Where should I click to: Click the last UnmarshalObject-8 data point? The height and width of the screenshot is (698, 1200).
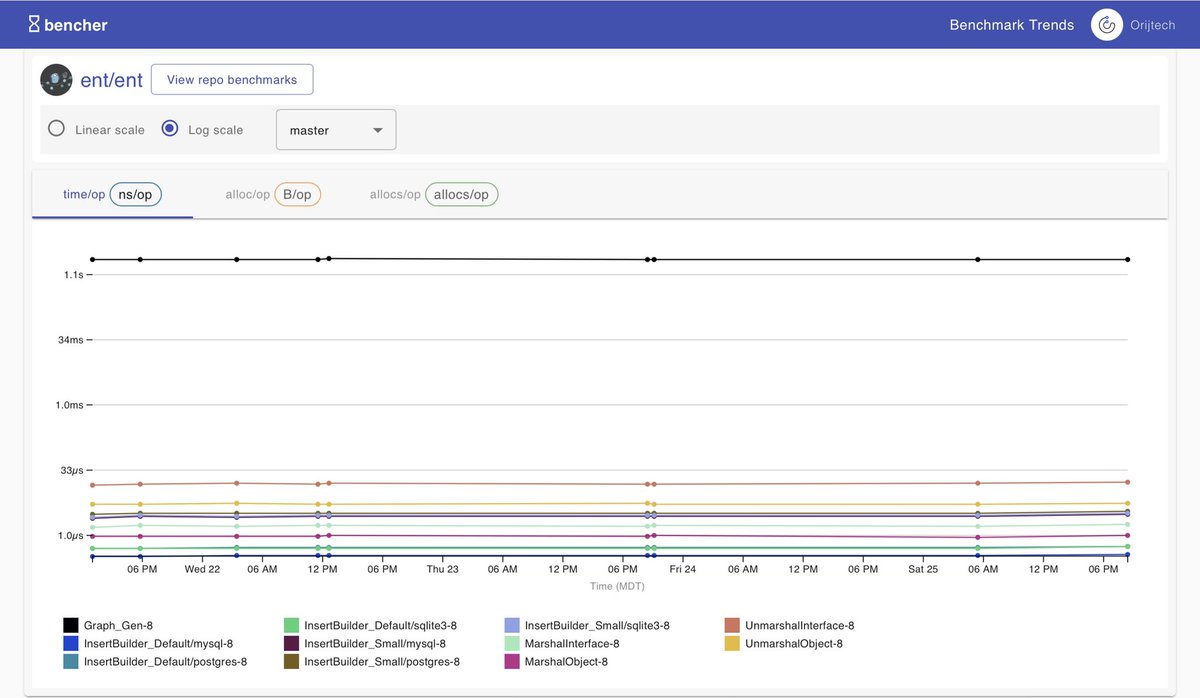click(x=1128, y=503)
